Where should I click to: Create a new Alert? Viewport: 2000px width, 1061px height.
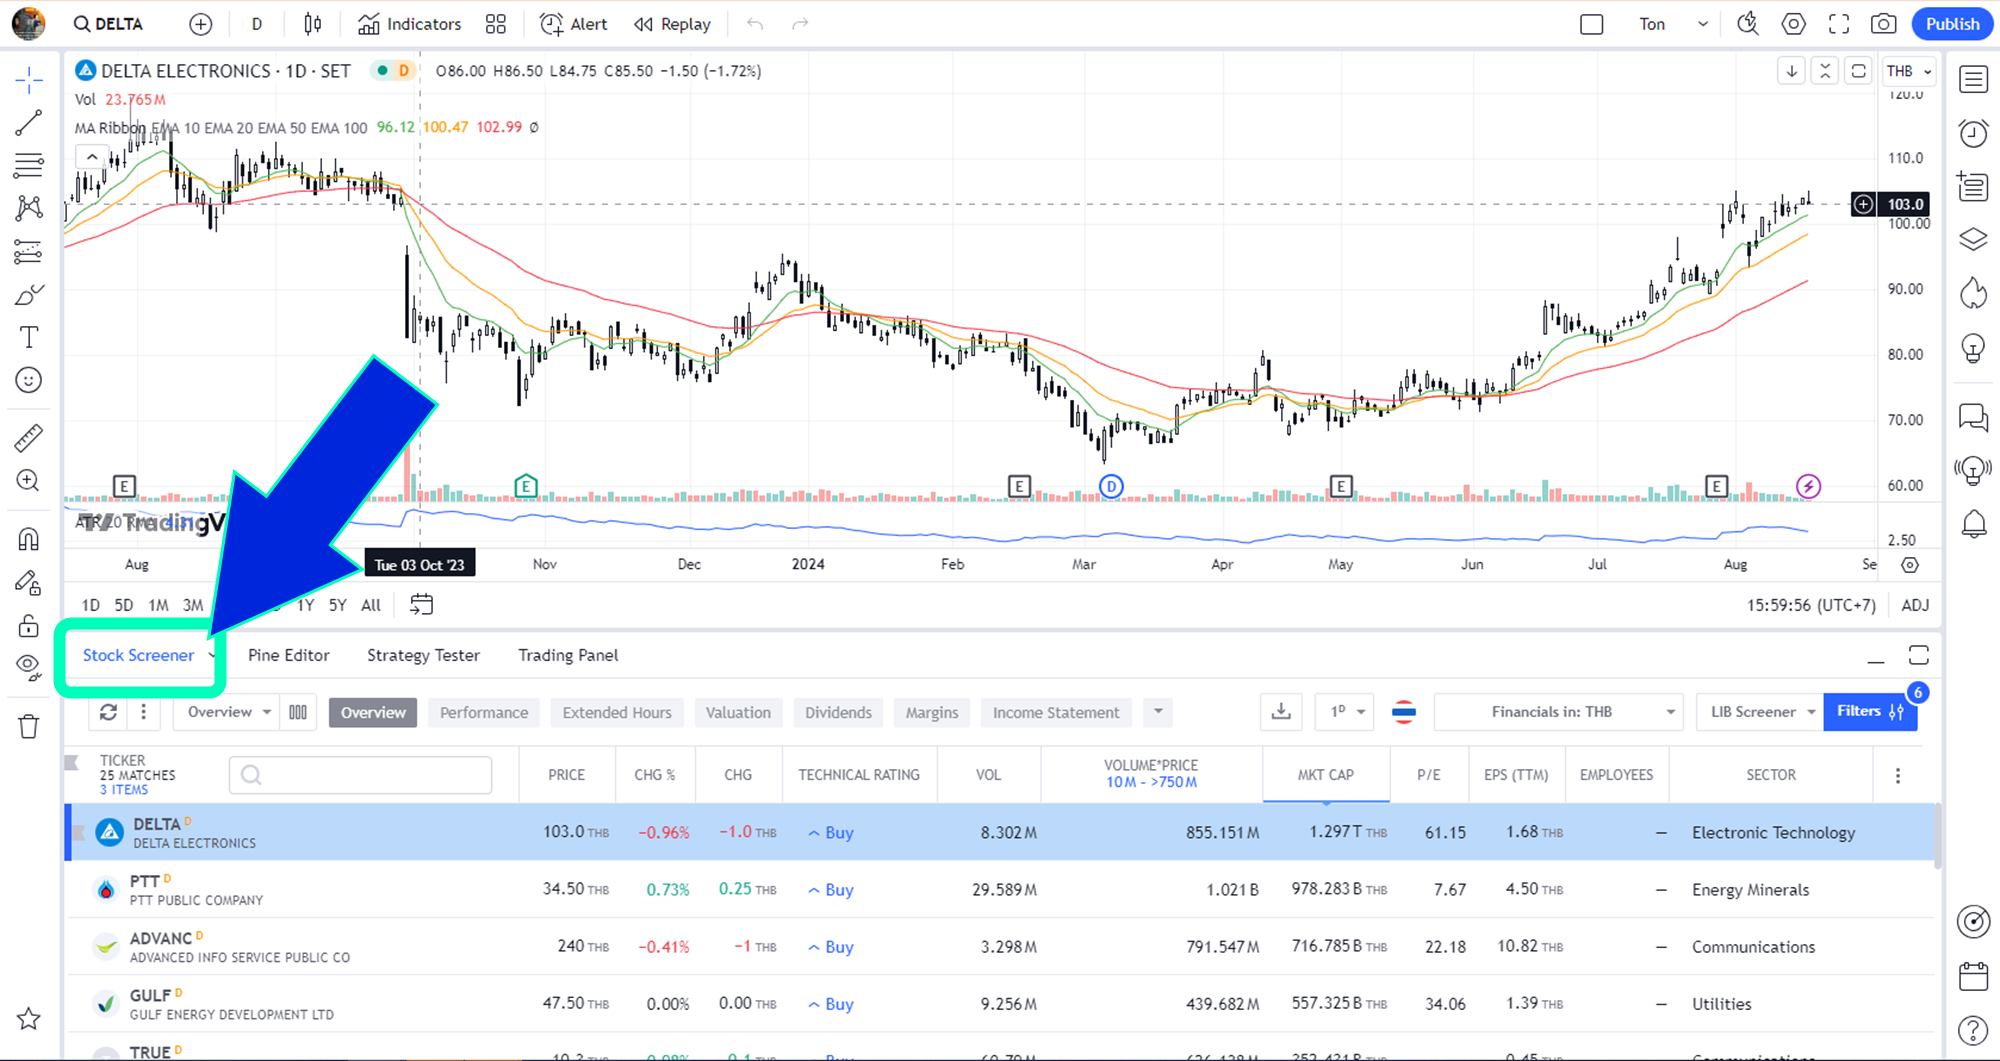(x=574, y=24)
